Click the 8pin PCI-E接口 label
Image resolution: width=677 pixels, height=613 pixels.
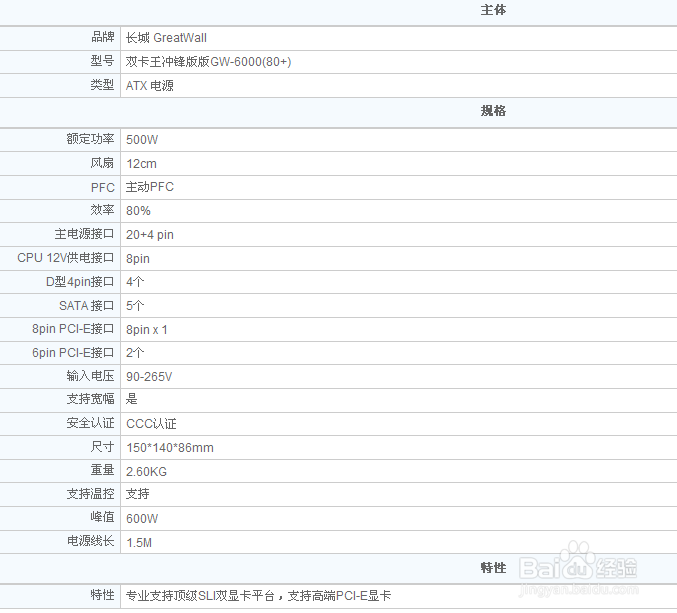tap(73, 329)
